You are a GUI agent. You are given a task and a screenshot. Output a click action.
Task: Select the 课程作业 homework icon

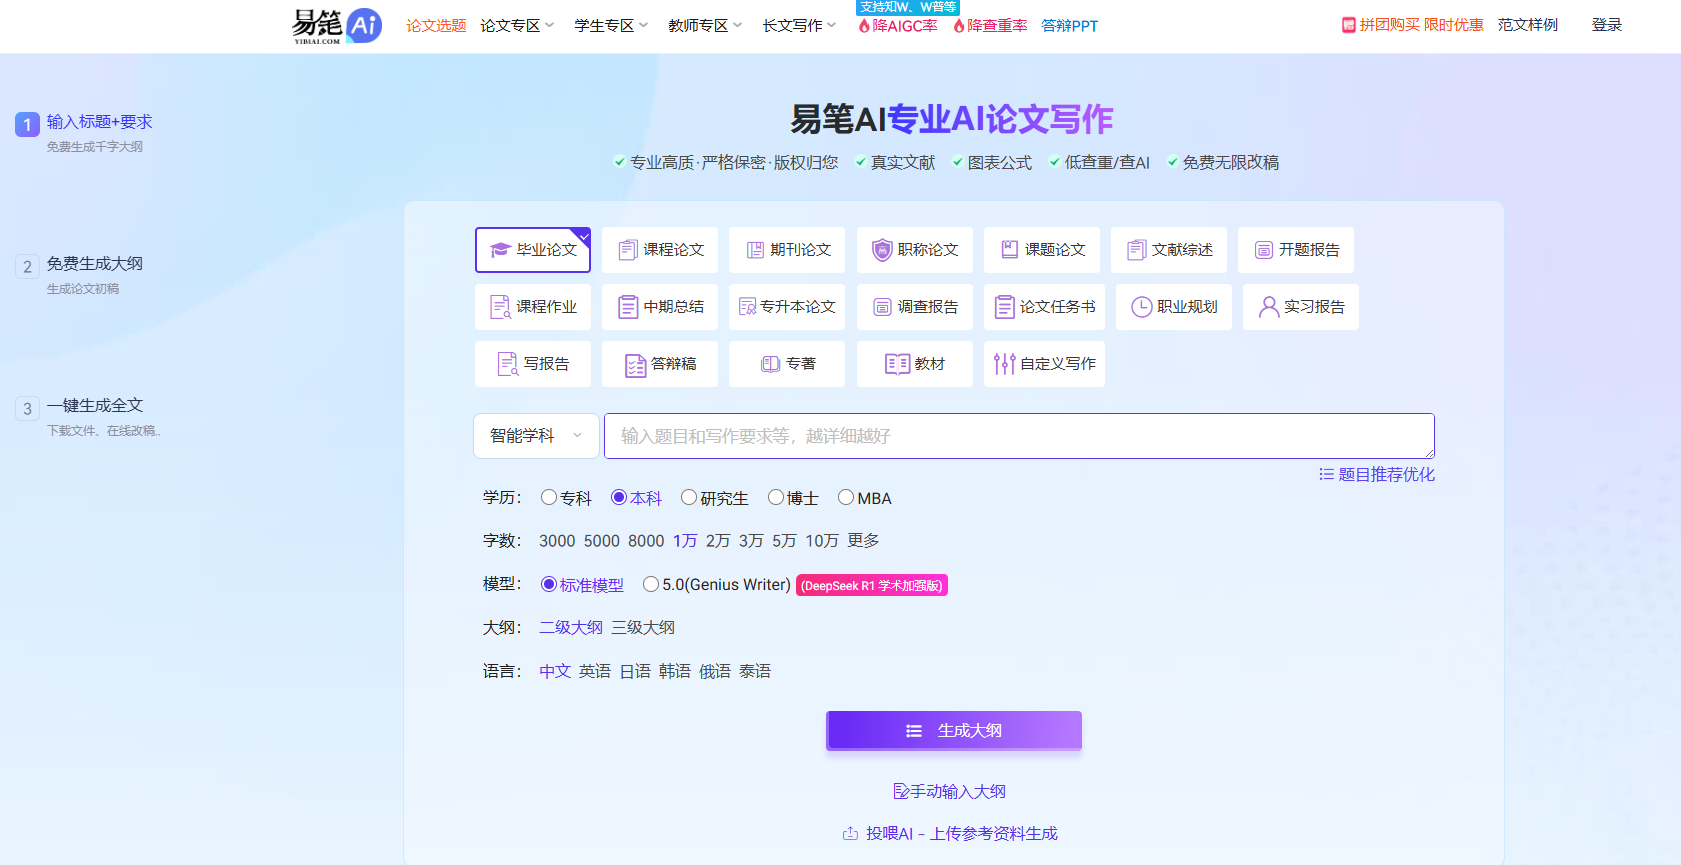[500, 307]
